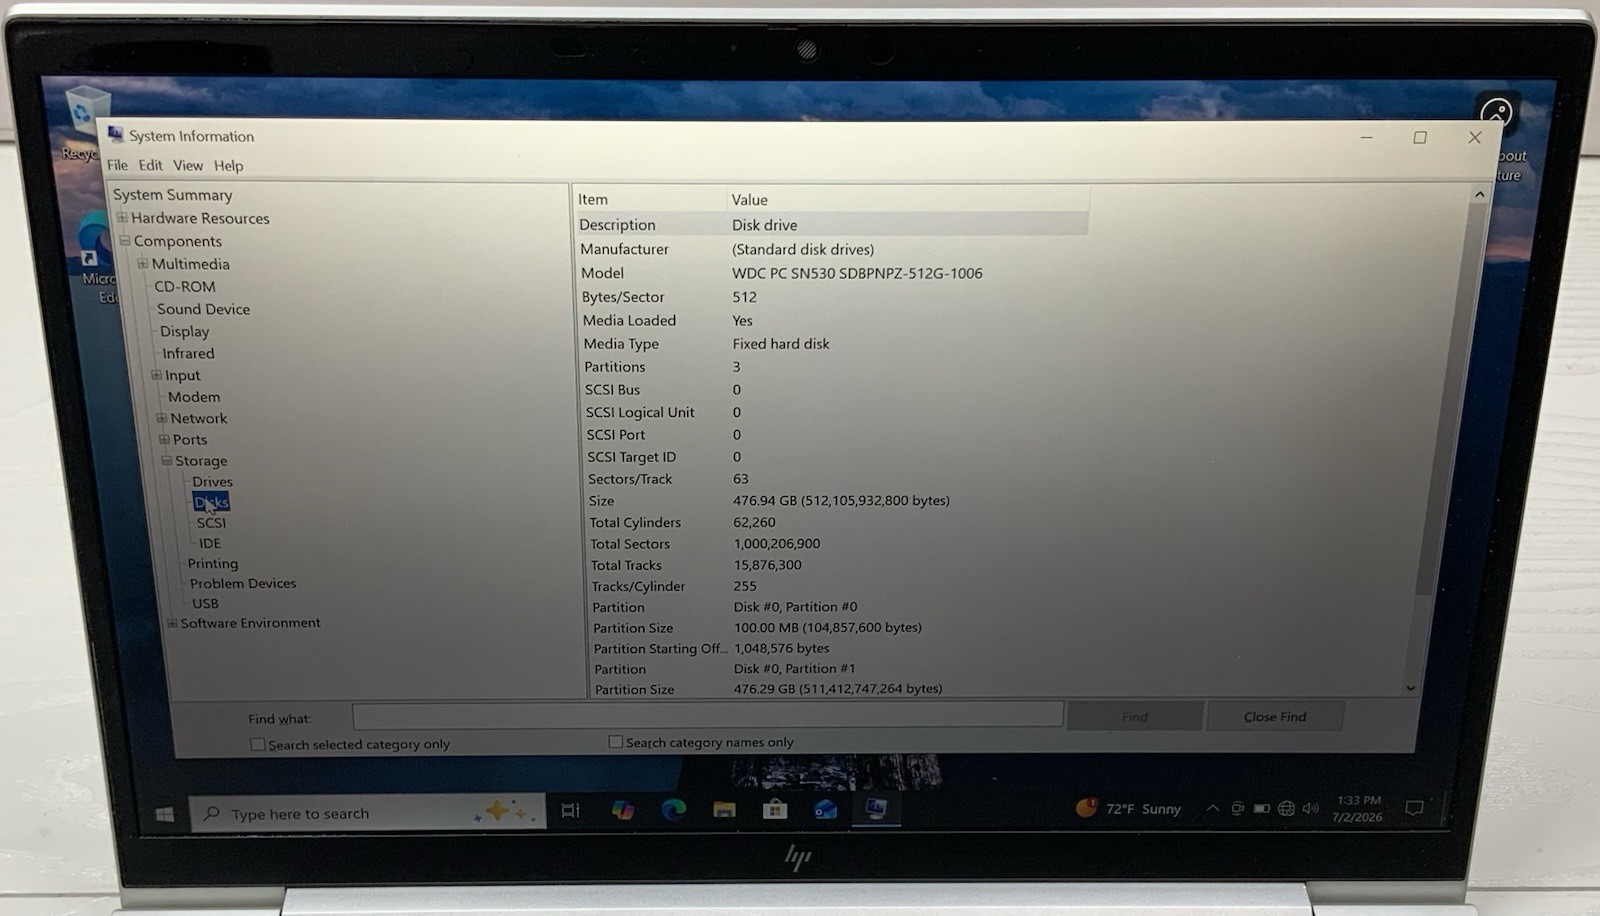Select the Total Sectors row

(838, 544)
